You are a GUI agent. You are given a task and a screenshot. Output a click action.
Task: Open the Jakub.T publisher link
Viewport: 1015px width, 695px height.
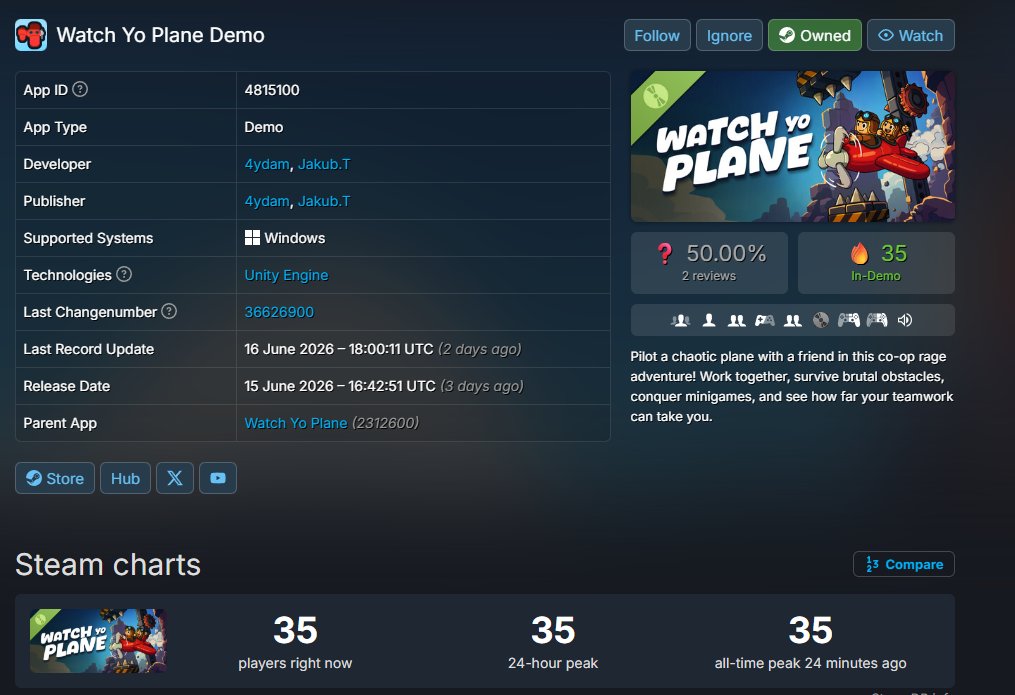[x=324, y=201]
